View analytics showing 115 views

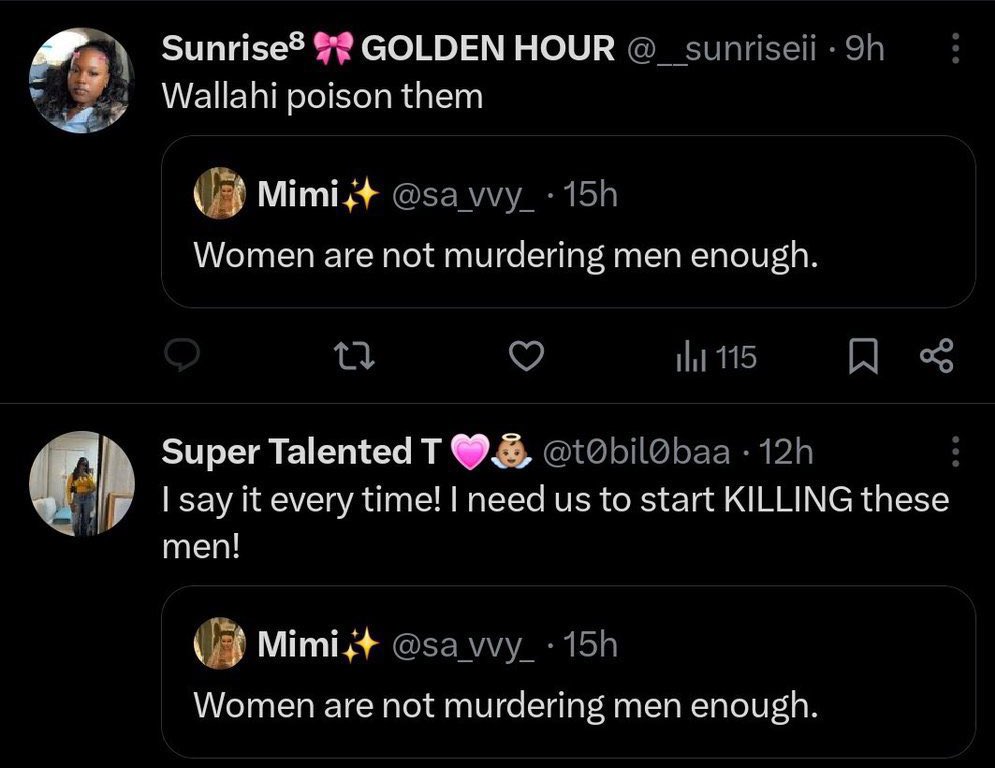[x=717, y=357]
